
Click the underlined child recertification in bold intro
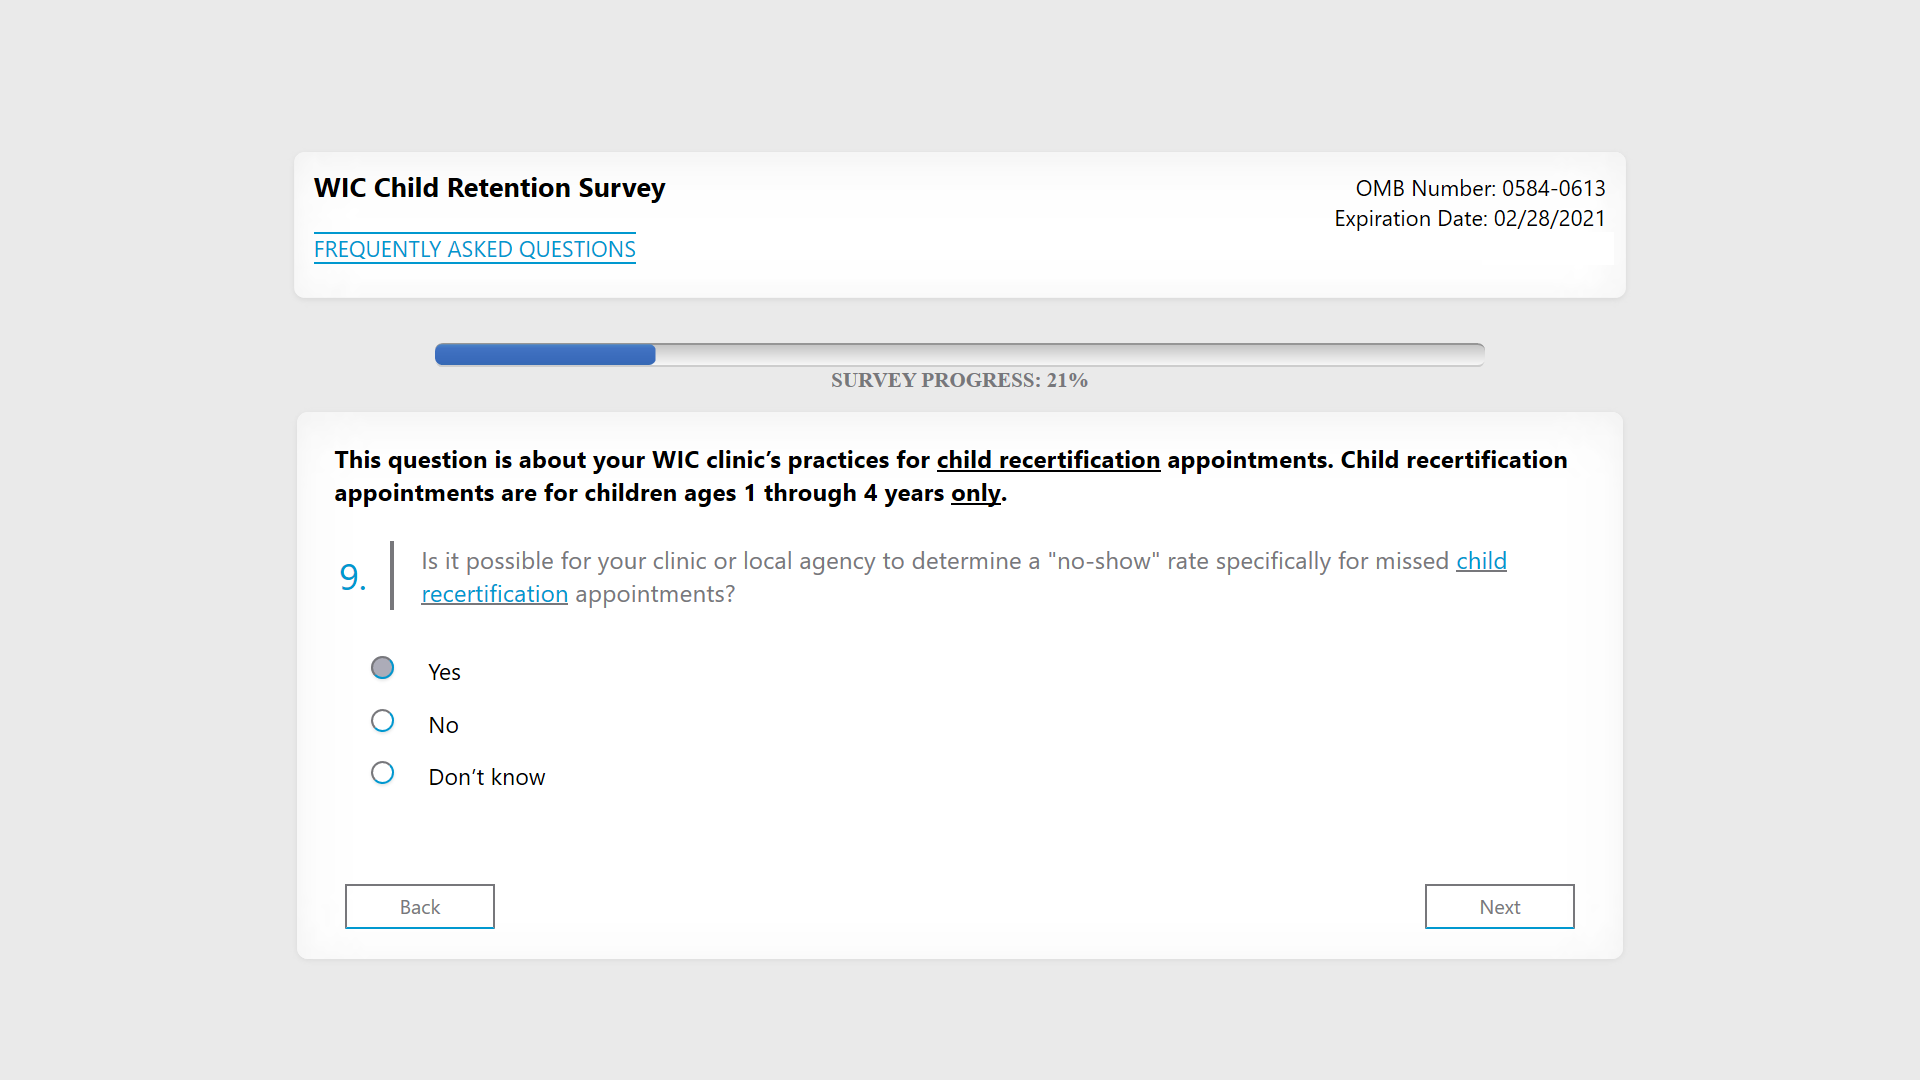1047,460
